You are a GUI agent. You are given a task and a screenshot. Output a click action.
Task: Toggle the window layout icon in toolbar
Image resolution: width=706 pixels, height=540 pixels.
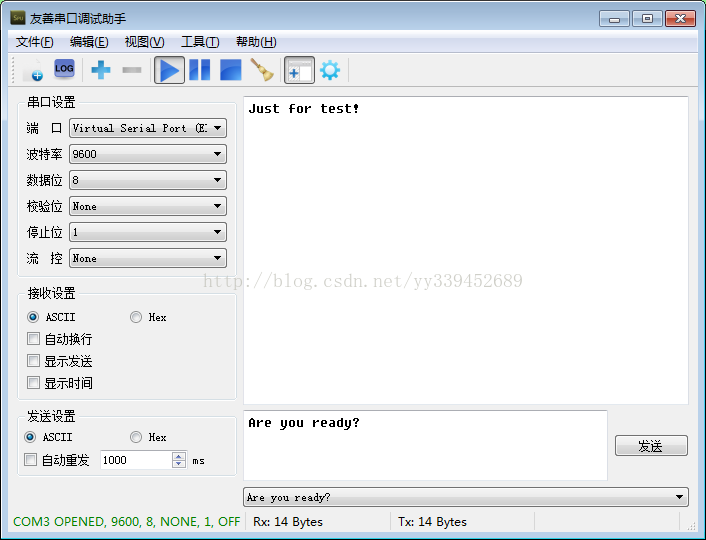tap(299, 70)
